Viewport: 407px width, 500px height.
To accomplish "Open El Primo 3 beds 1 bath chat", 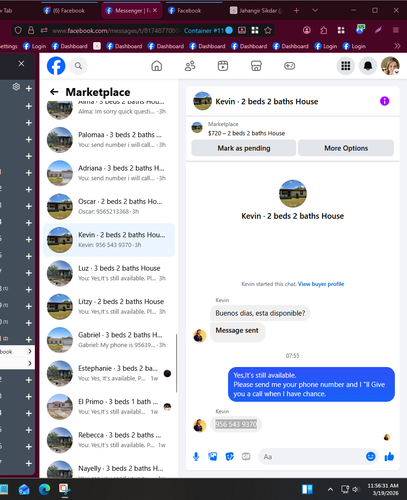I will pos(109,406).
